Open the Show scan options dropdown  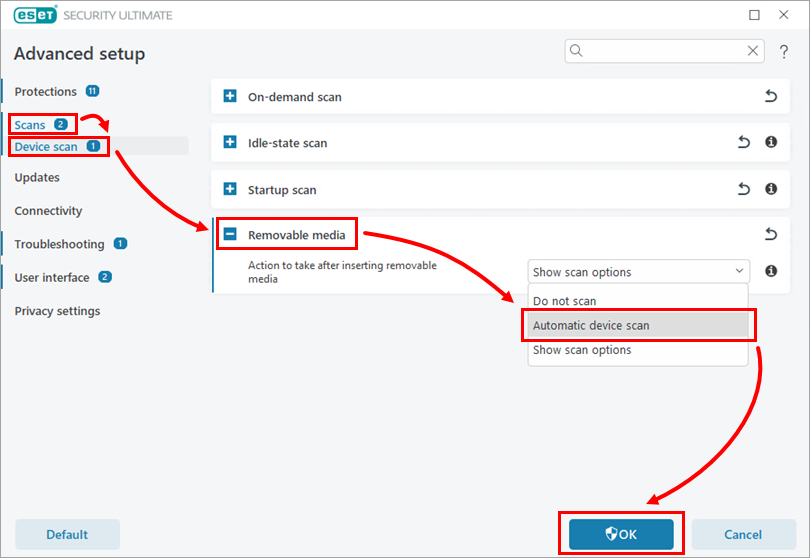[x=638, y=271]
